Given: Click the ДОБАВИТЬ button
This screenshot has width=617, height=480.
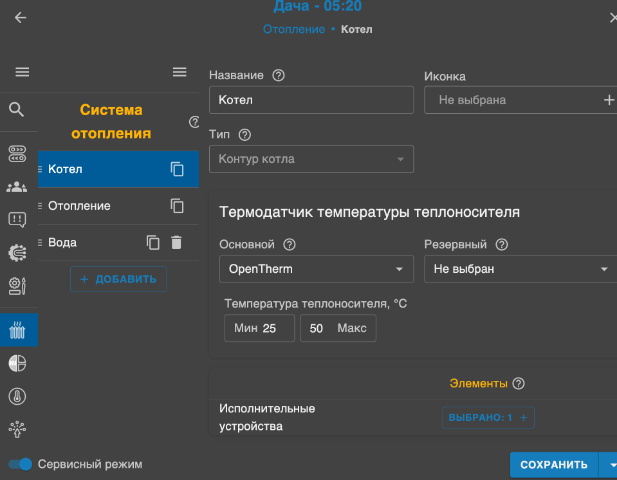Looking at the screenshot, I should click(118, 279).
